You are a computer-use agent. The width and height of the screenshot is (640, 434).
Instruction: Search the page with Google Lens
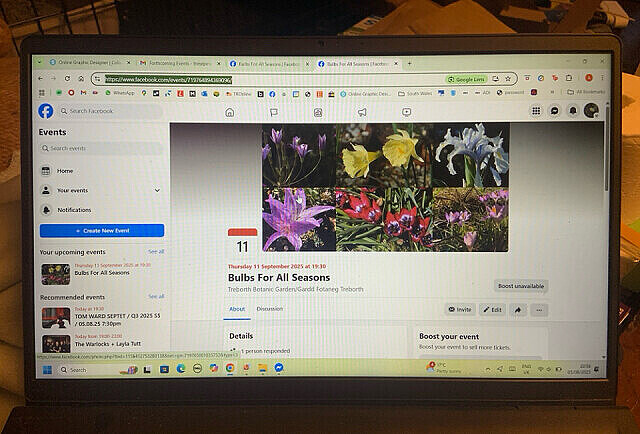(466, 79)
